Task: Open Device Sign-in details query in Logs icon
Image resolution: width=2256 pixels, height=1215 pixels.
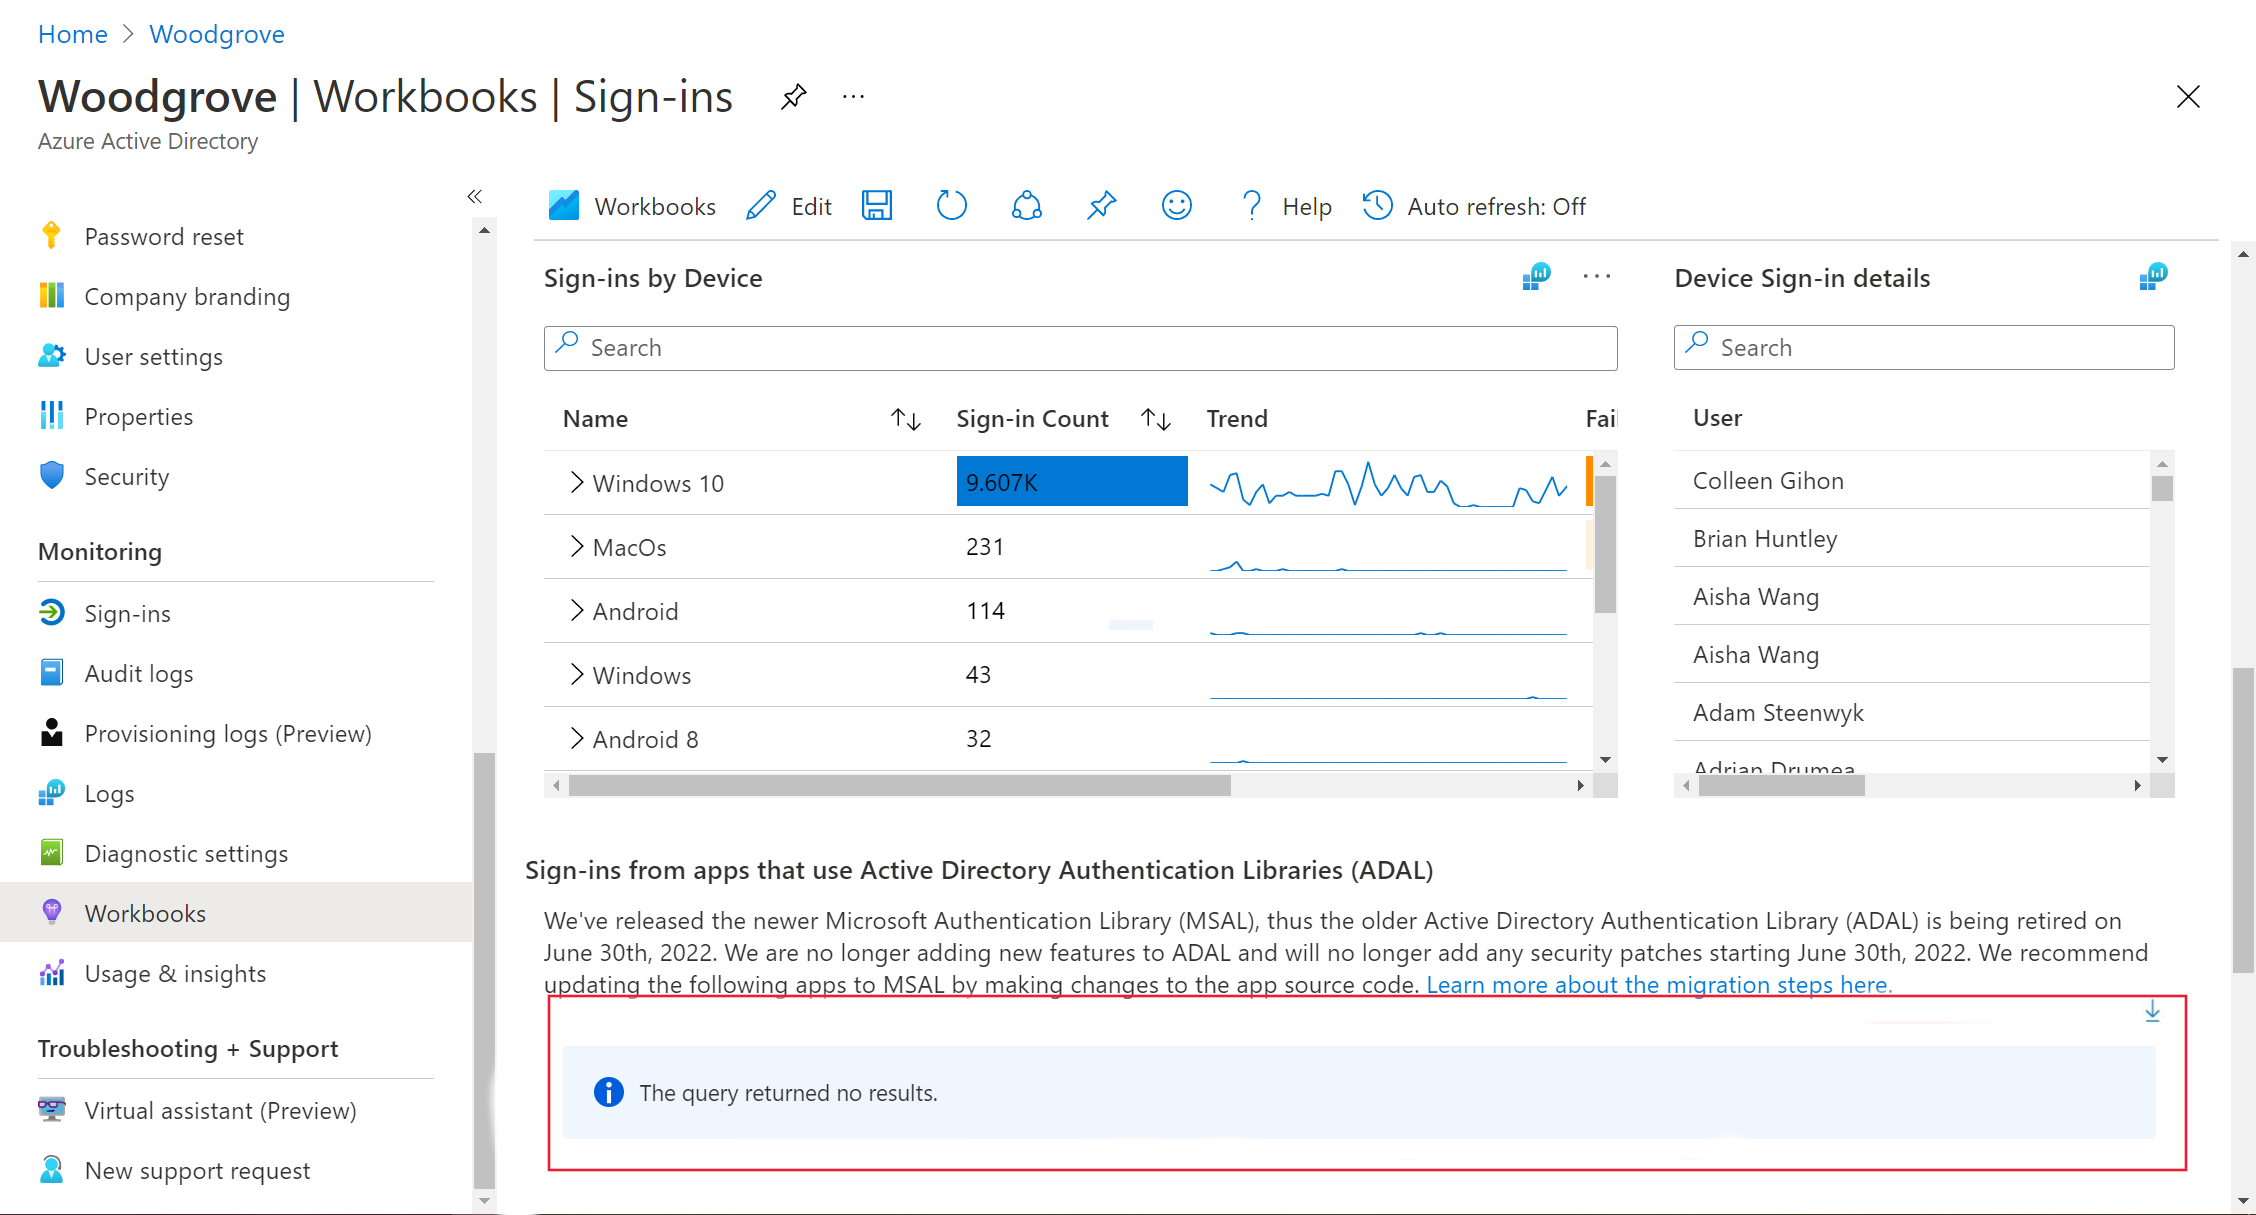Action: pyautogui.click(x=2153, y=277)
